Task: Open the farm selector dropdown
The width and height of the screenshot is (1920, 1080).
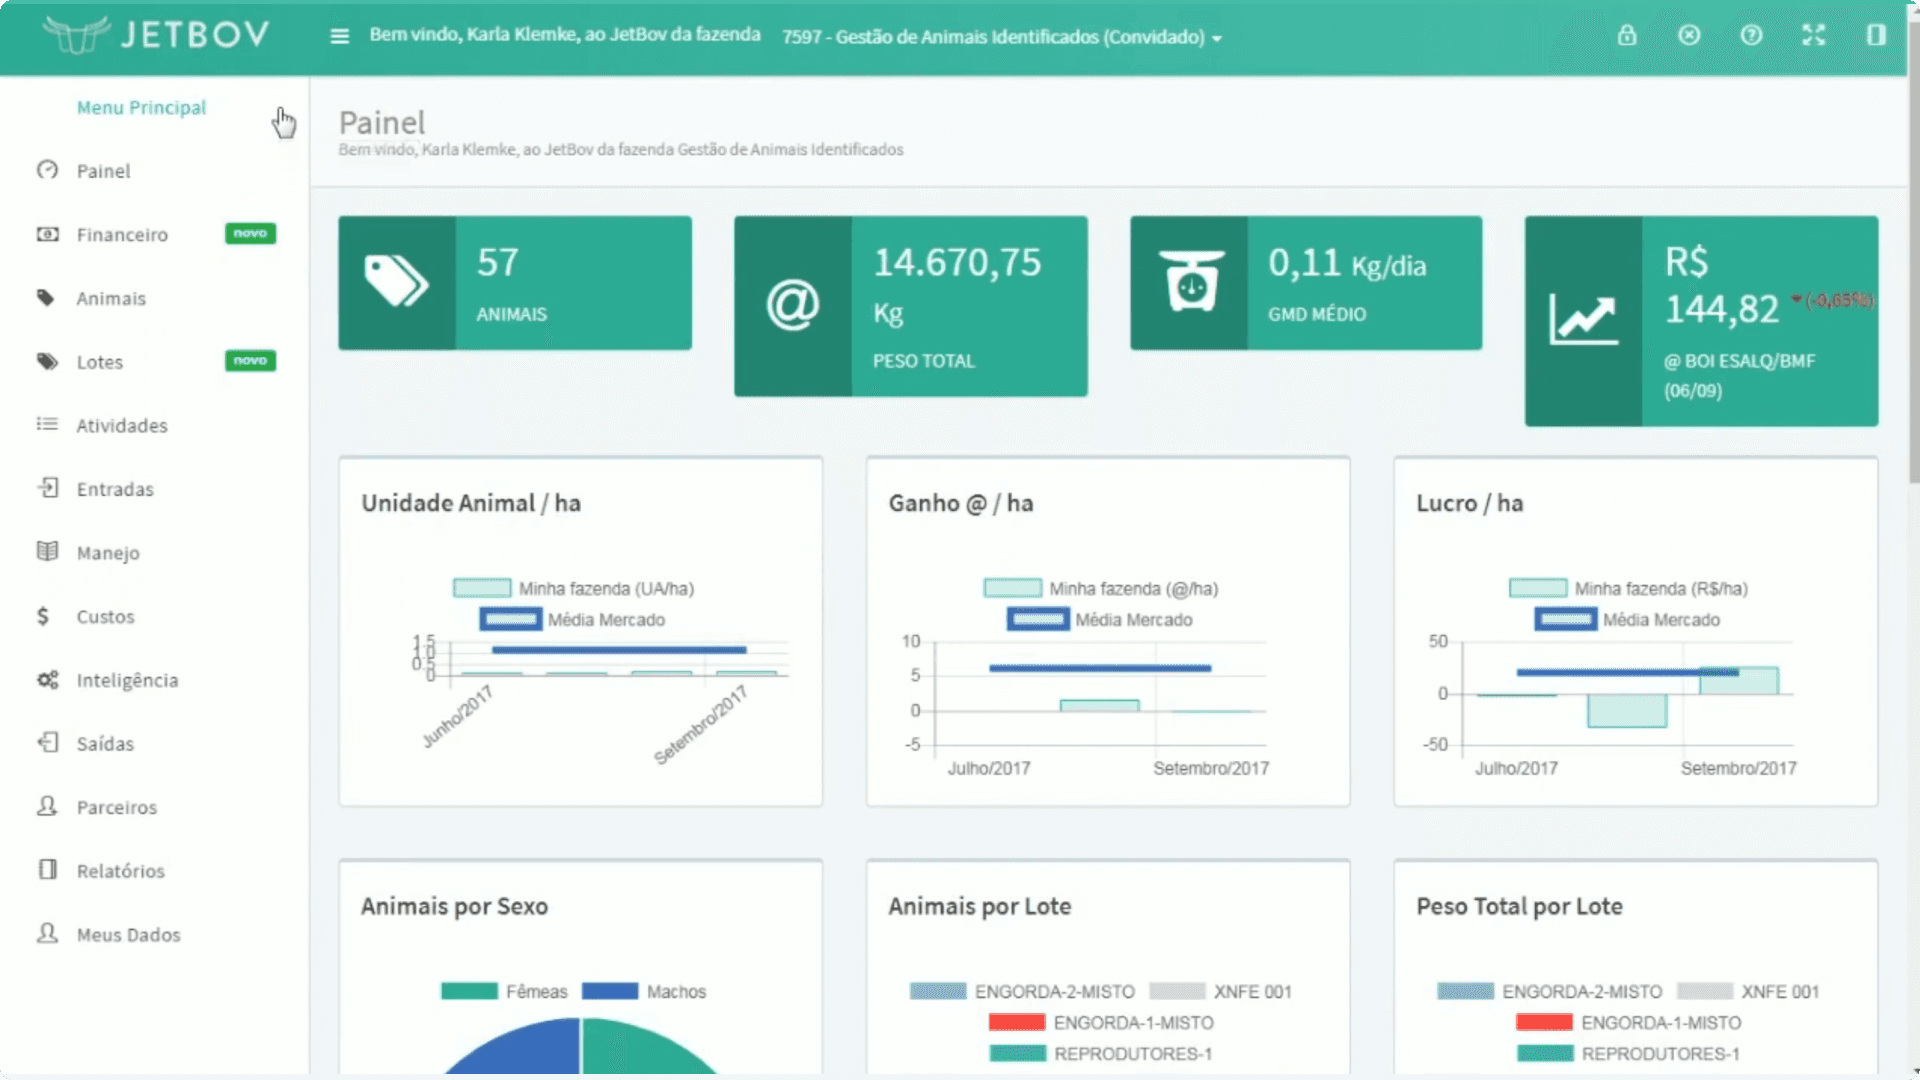Action: pyautogui.click(x=1002, y=37)
